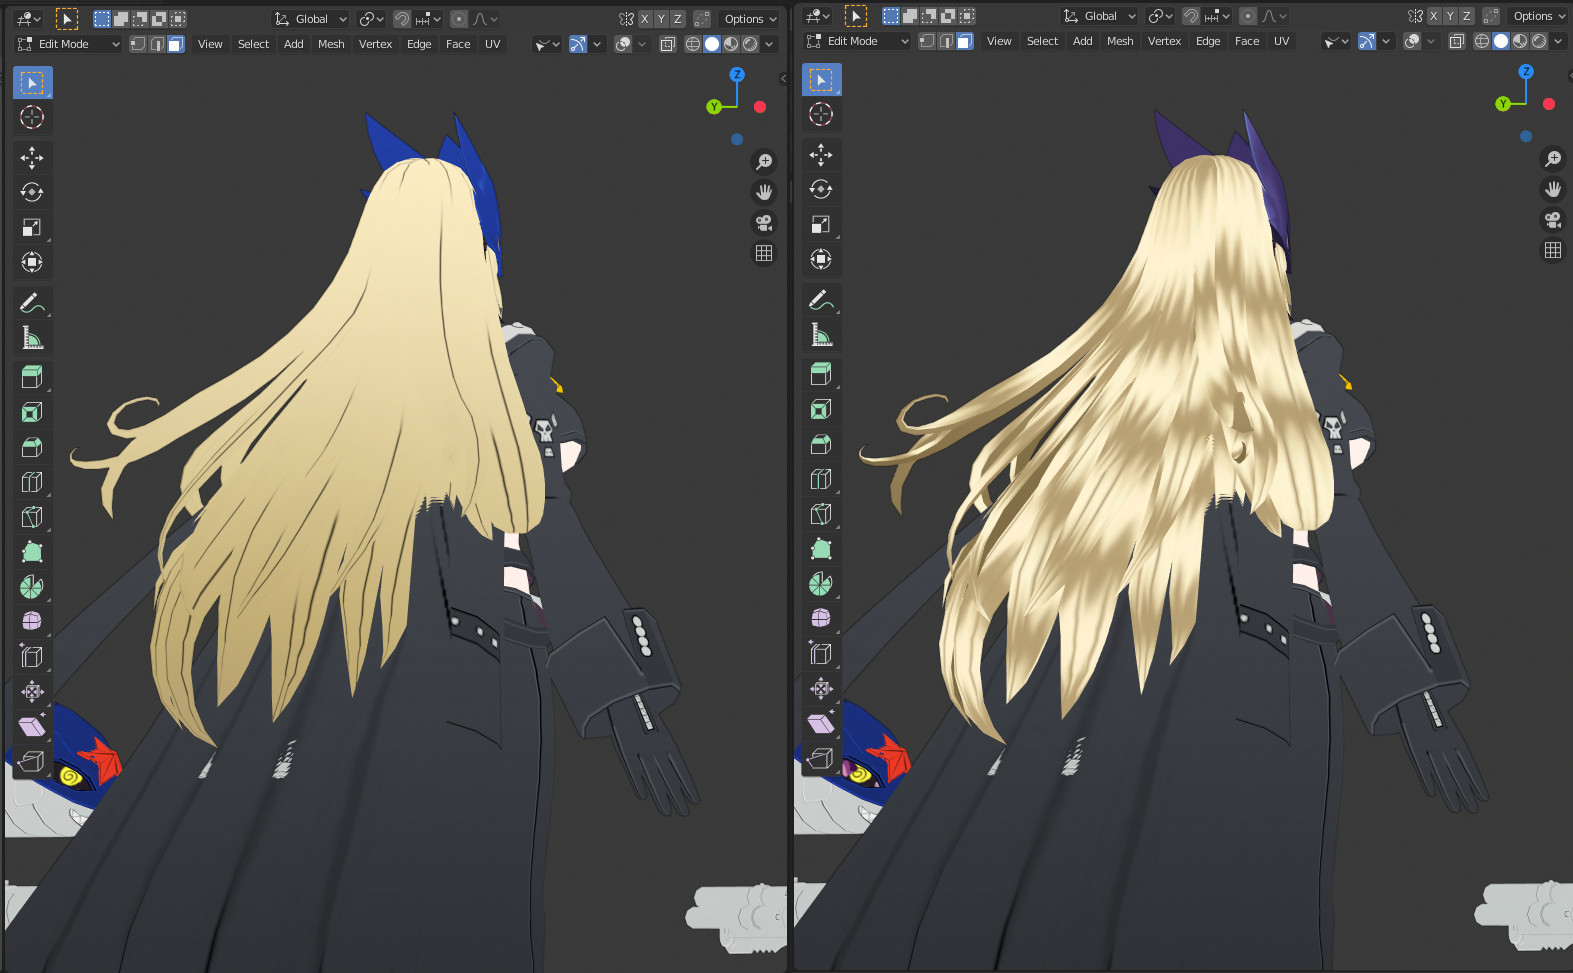Click blue Z axis ball in left viewport gizmo
The height and width of the screenshot is (973, 1573).
[737, 75]
